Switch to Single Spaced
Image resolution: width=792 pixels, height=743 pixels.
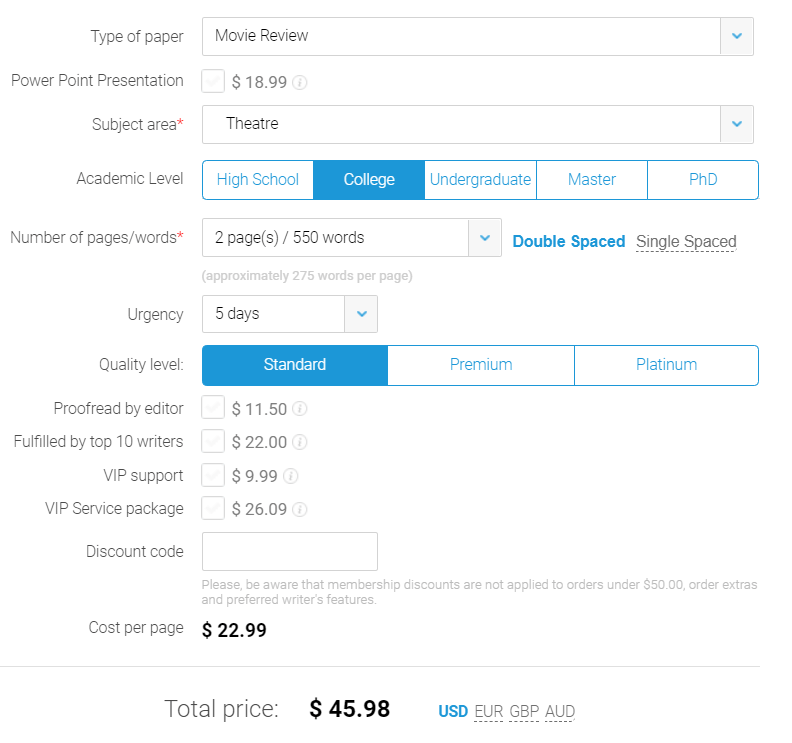[686, 241]
